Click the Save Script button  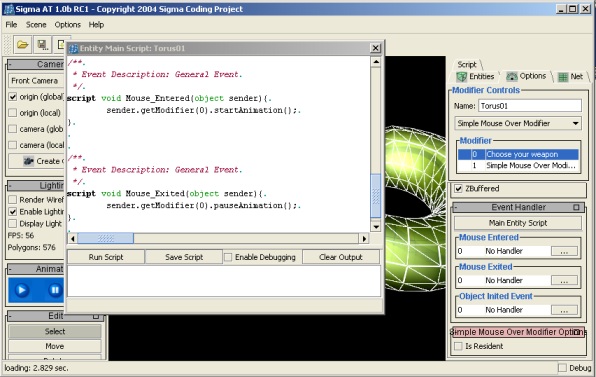coord(184,257)
